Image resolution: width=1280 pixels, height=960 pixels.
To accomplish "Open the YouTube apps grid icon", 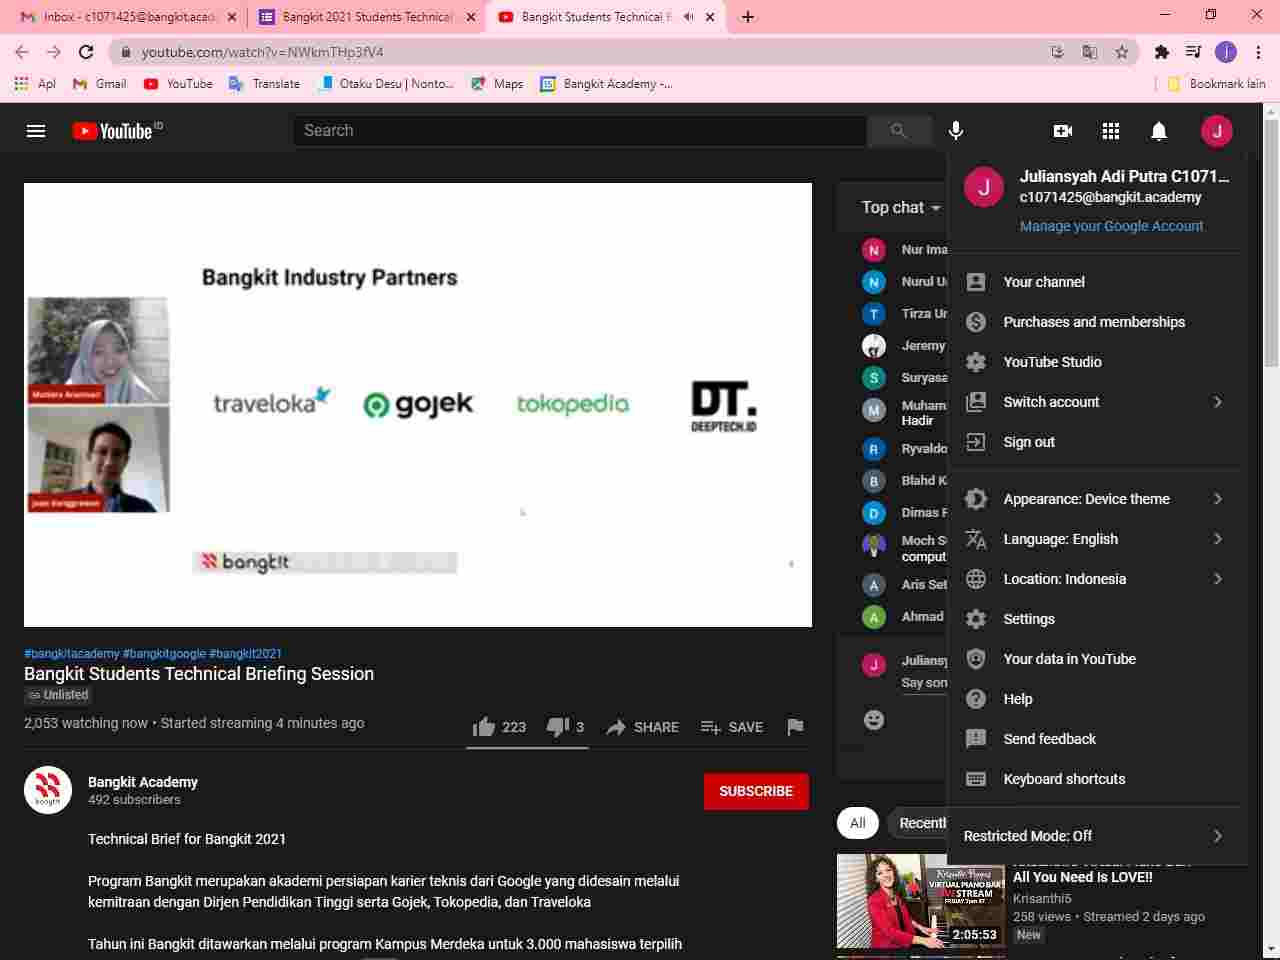I will click(x=1111, y=131).
